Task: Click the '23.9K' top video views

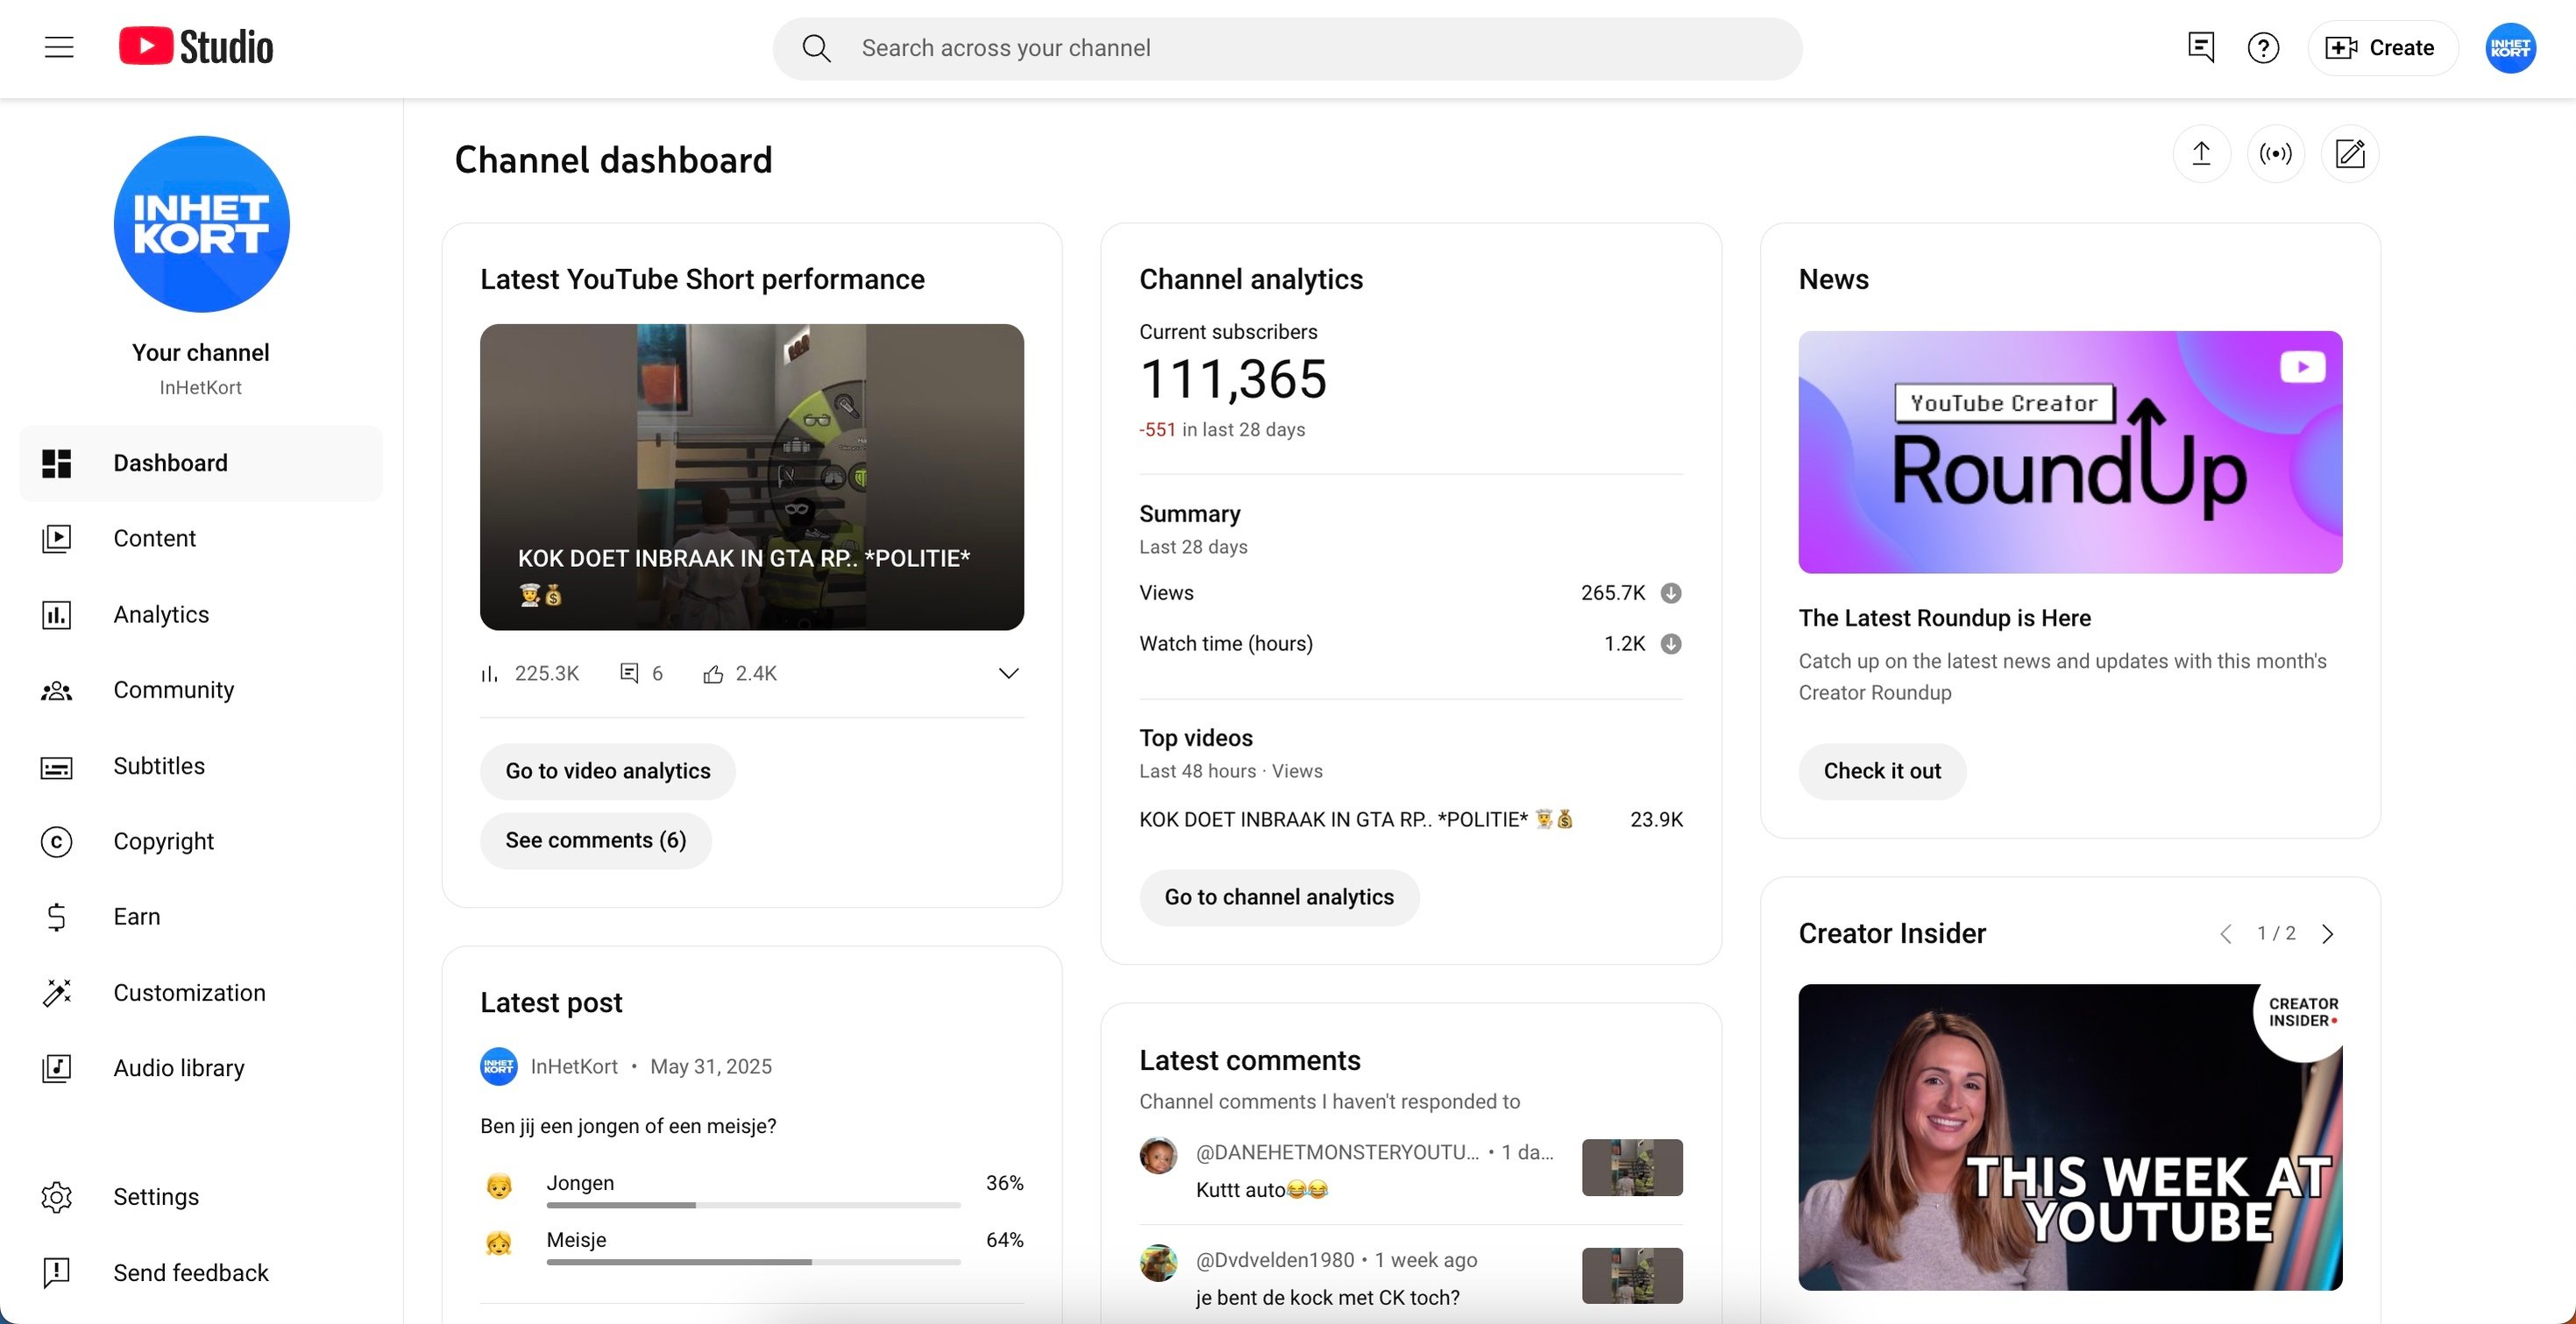Action: point(1656,819)
